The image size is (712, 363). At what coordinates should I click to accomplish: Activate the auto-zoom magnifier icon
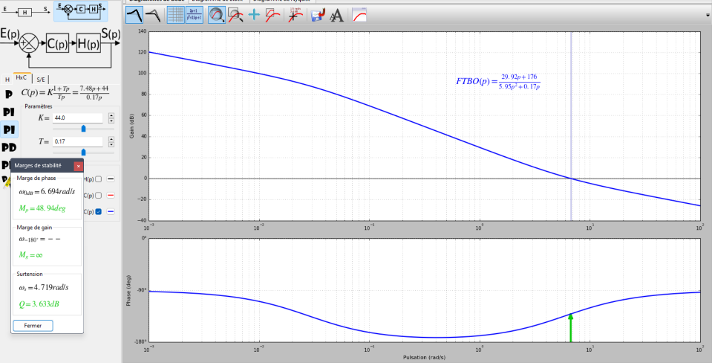click(217, 15)
